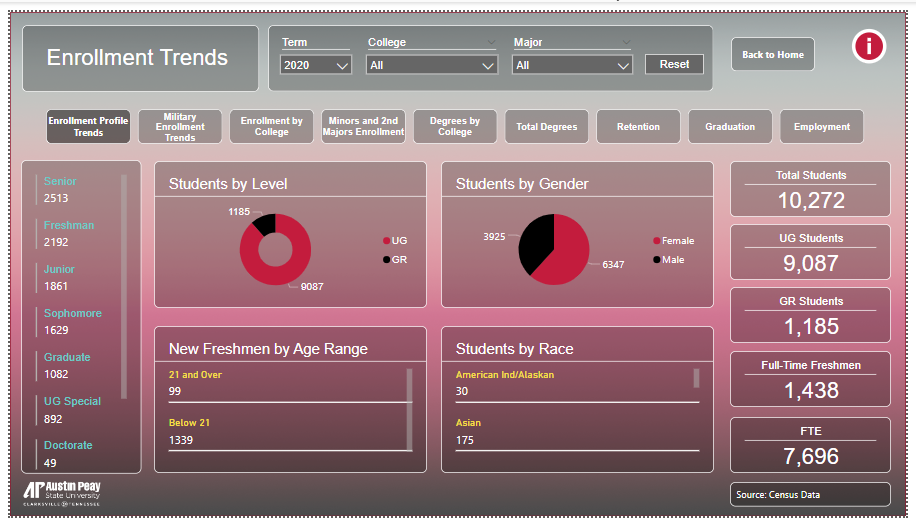Open the Term 2020 dropdown

[316, 65]
